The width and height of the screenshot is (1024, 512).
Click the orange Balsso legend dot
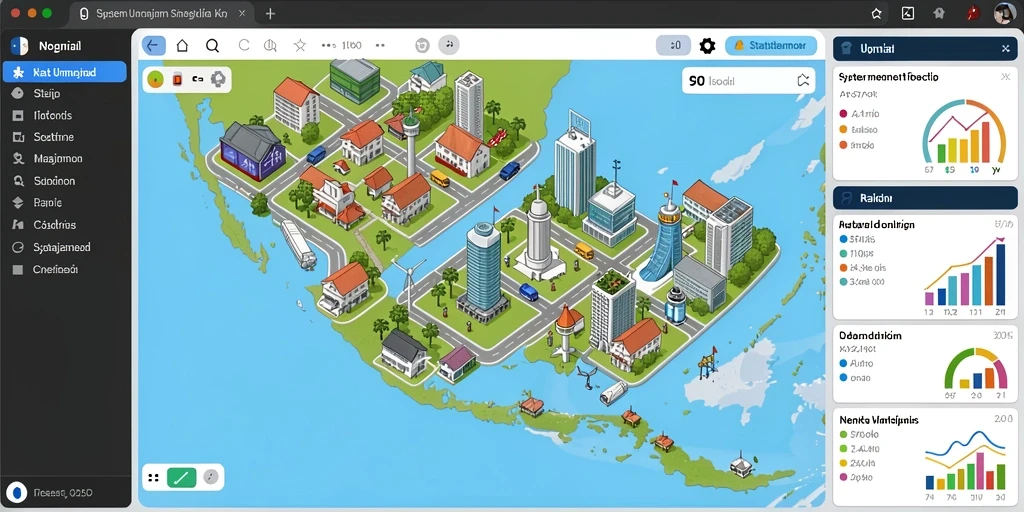coord(843,129)
